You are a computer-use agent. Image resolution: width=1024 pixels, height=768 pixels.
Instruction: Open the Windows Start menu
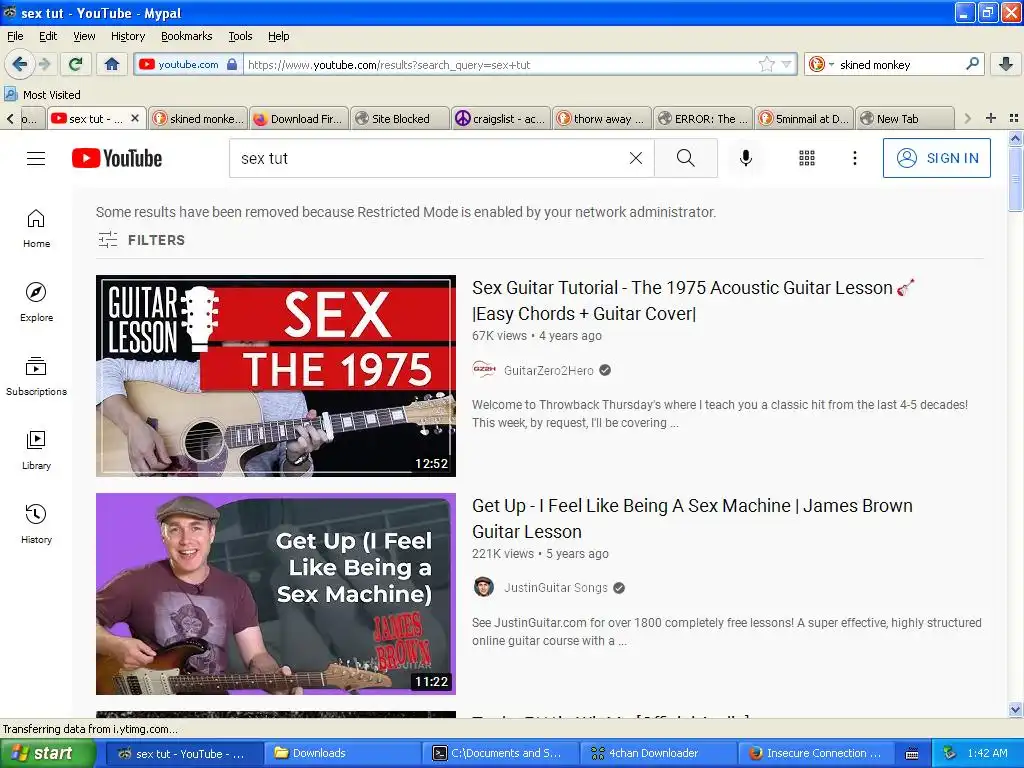coord(47,754)
